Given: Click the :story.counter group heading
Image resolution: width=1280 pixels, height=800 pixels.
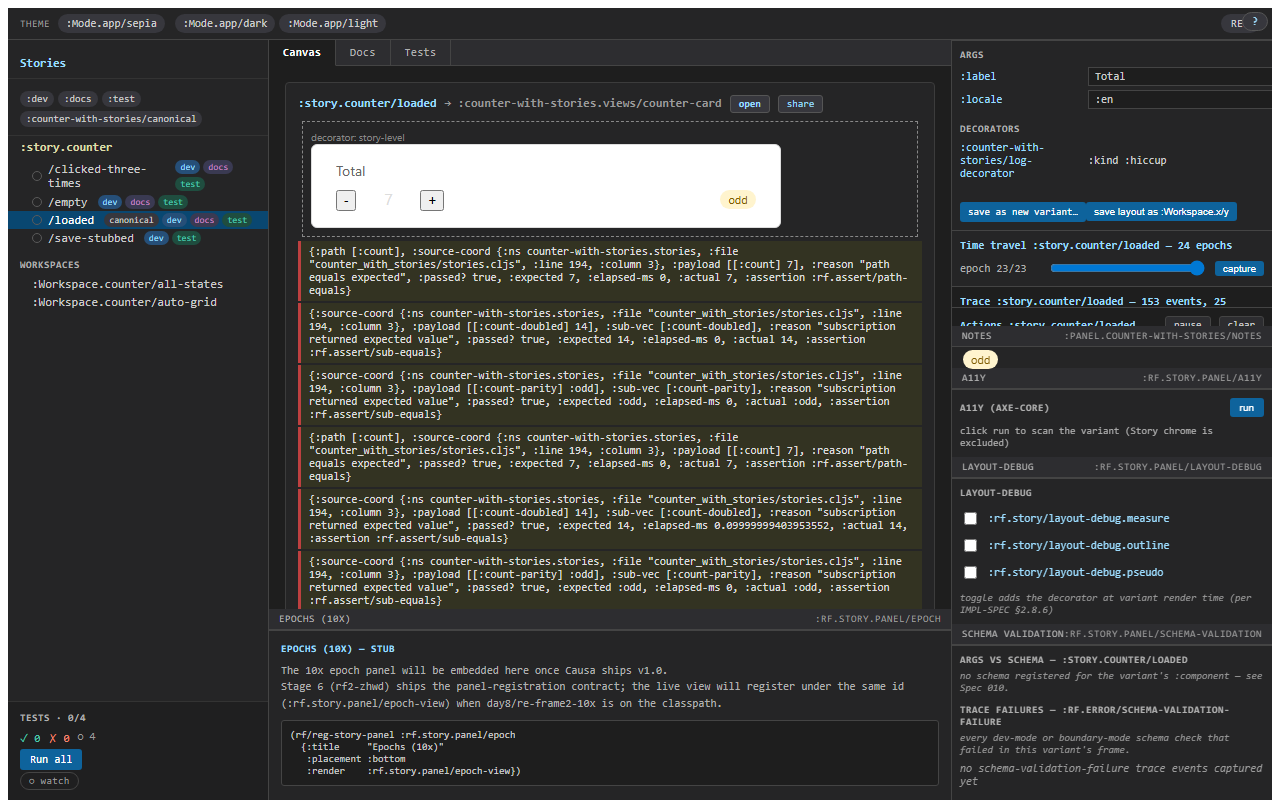Looking at the screenshot, I should coord(66,147).
